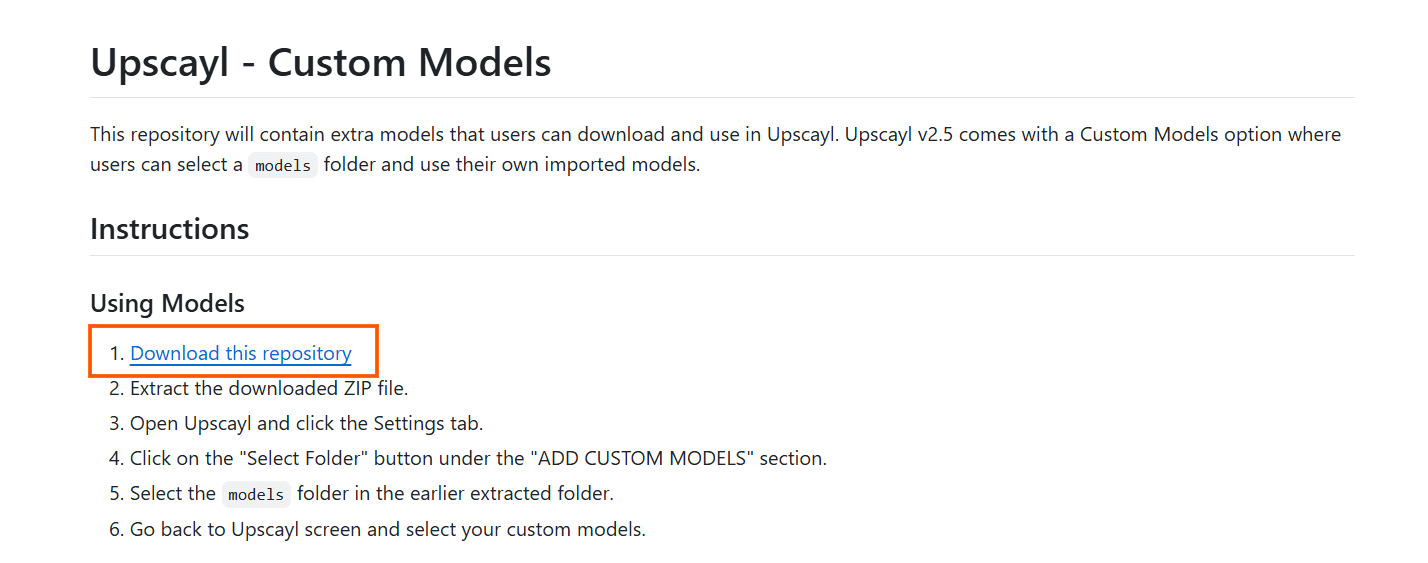Click the "Extract the downloaded ZIP file" step

[x=269, y=388]
